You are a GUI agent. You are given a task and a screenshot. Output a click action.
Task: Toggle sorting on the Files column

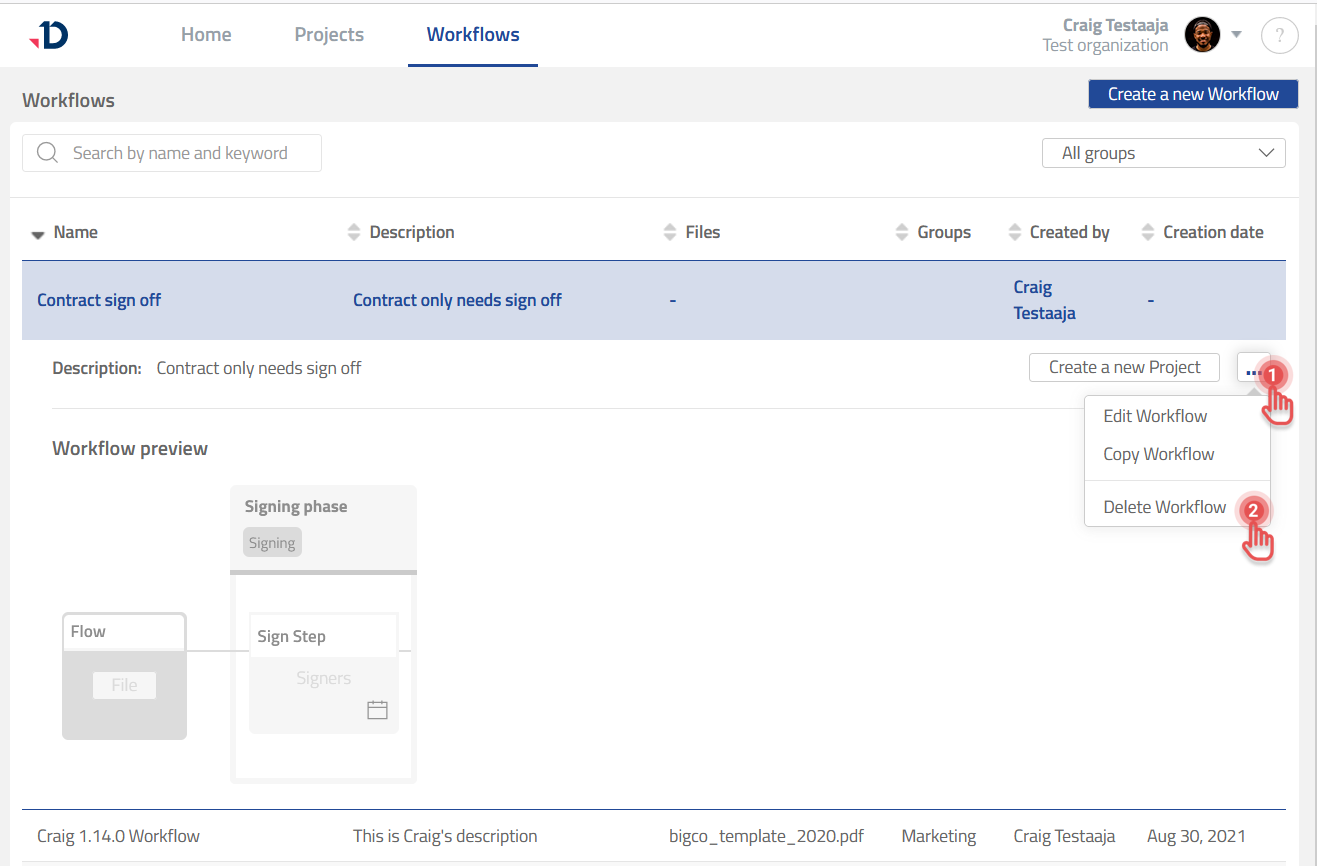[670, 231]
